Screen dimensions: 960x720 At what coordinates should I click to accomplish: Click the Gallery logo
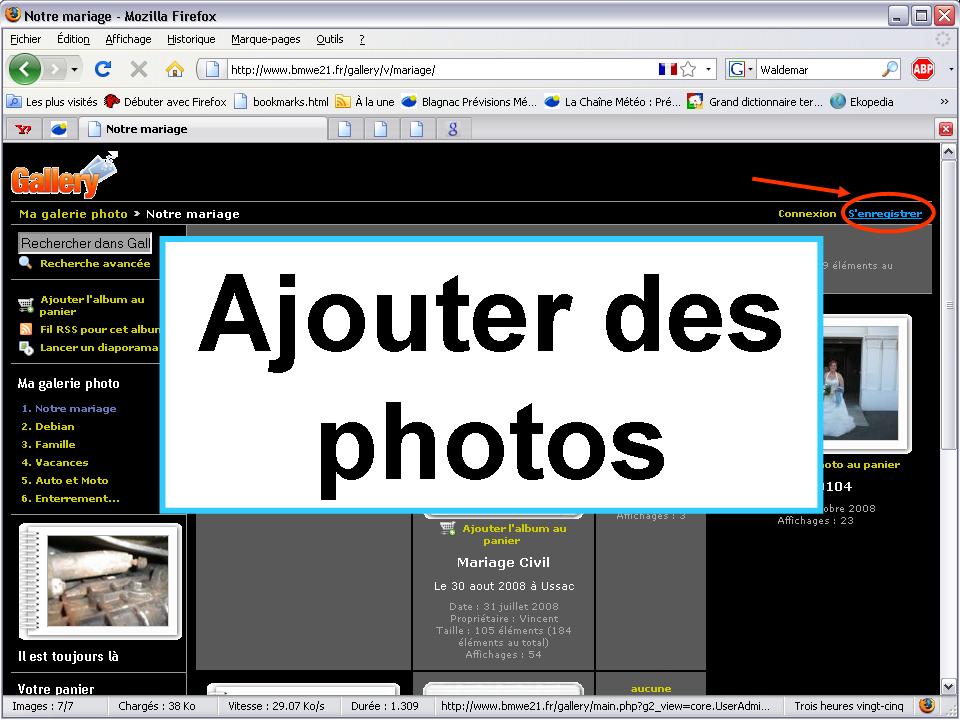point(62,178)
